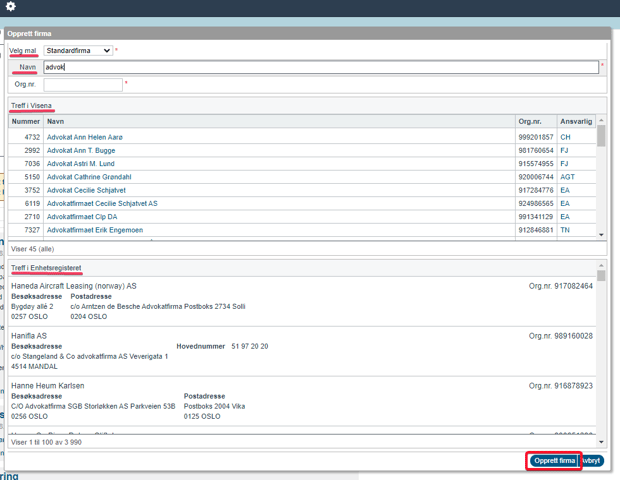Open the settings gear icon
This screenshot has width=620, height=480.
11,7
